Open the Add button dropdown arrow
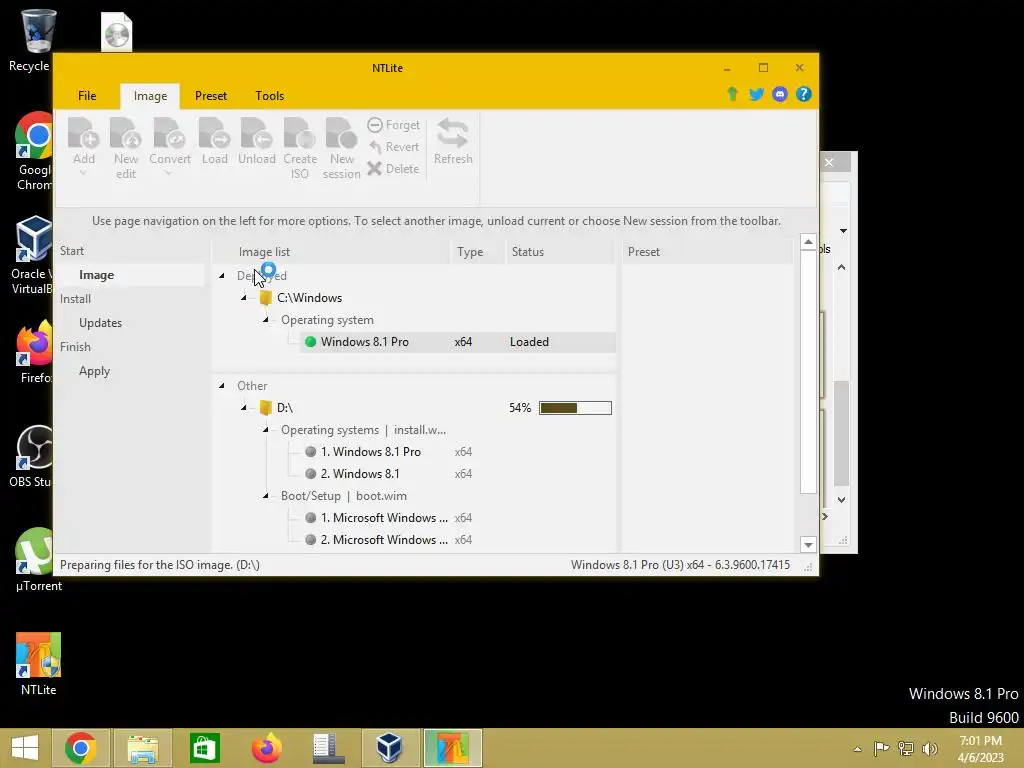The image size is (1024, 768). (x=83, y=174)
